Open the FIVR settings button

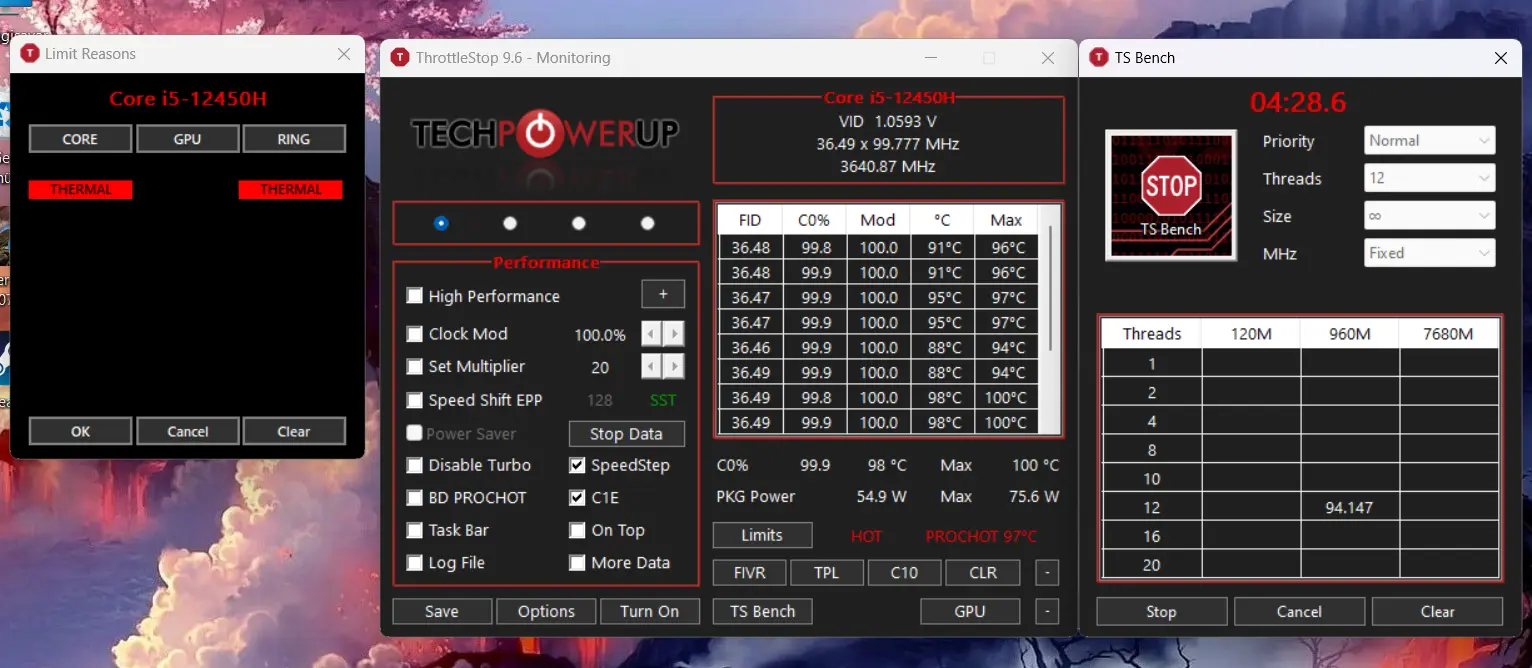[749, 573]
